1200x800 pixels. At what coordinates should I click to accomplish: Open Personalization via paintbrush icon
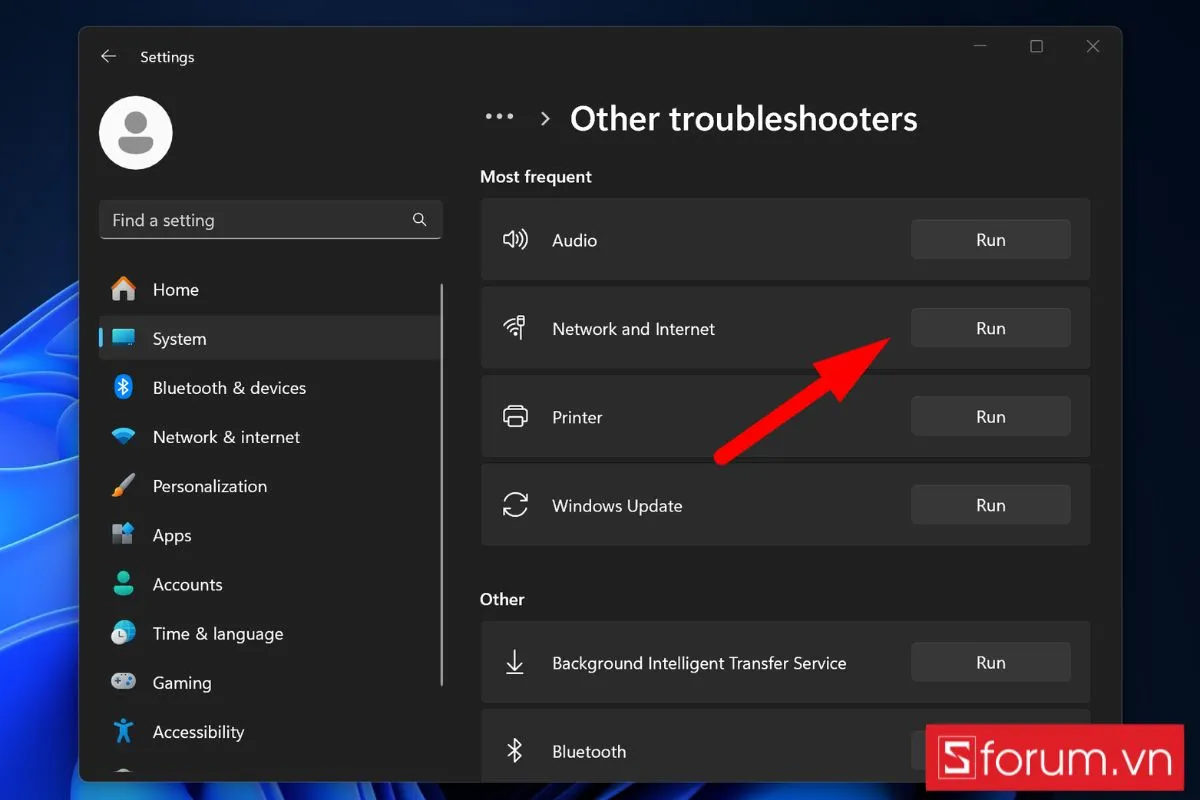tap(123, 486)
